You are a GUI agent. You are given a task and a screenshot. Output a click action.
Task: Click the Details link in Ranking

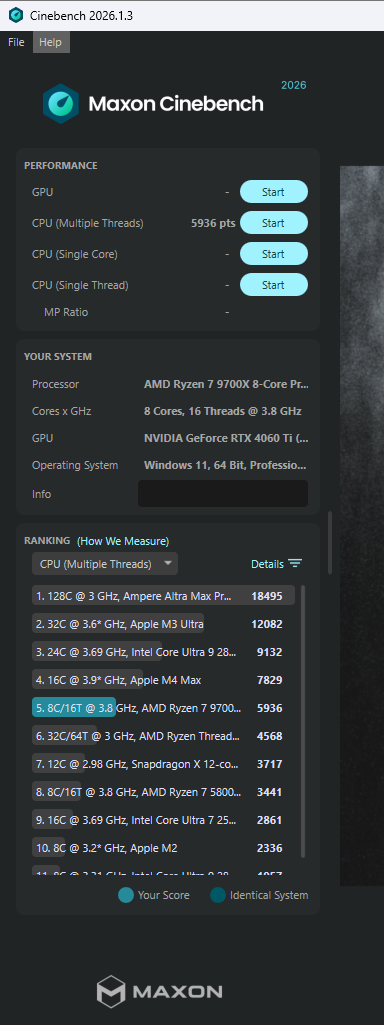268,563
